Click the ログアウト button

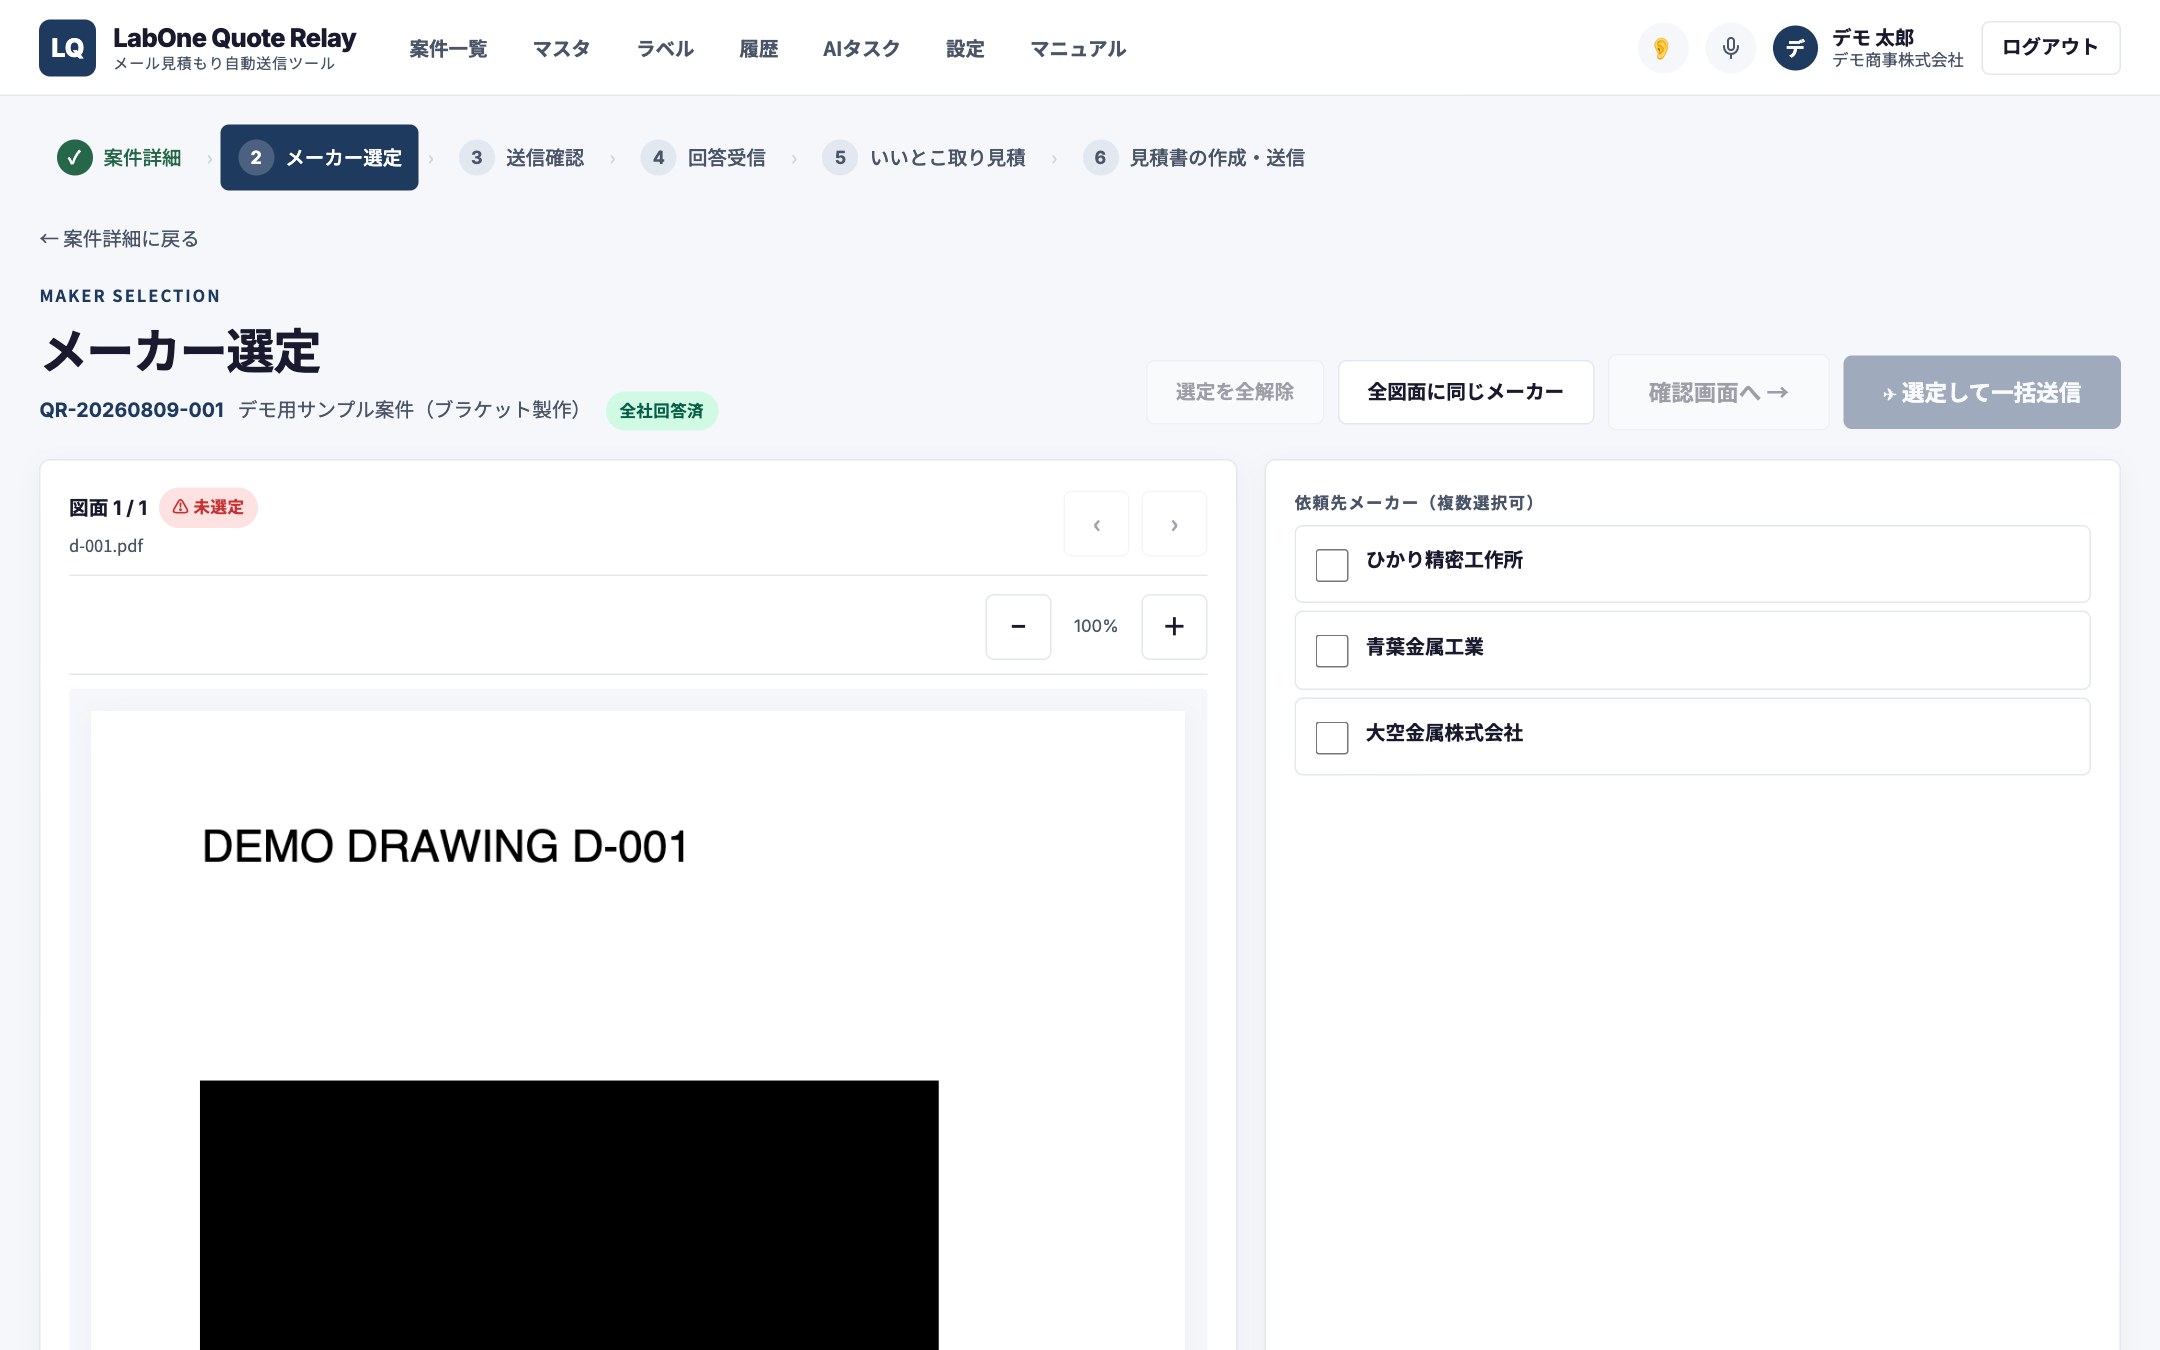[x=2050, y=48]
